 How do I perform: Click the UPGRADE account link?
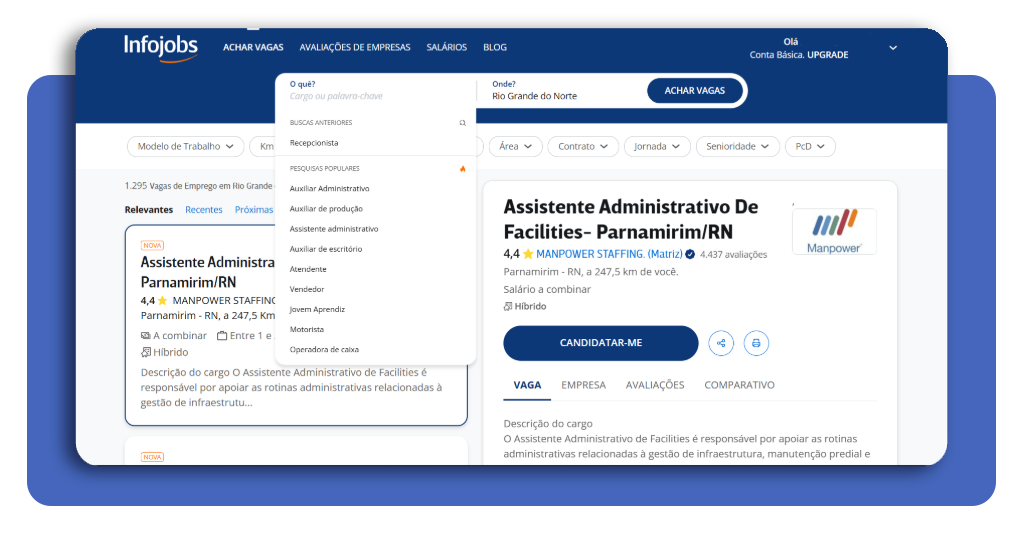pos(827,55)
